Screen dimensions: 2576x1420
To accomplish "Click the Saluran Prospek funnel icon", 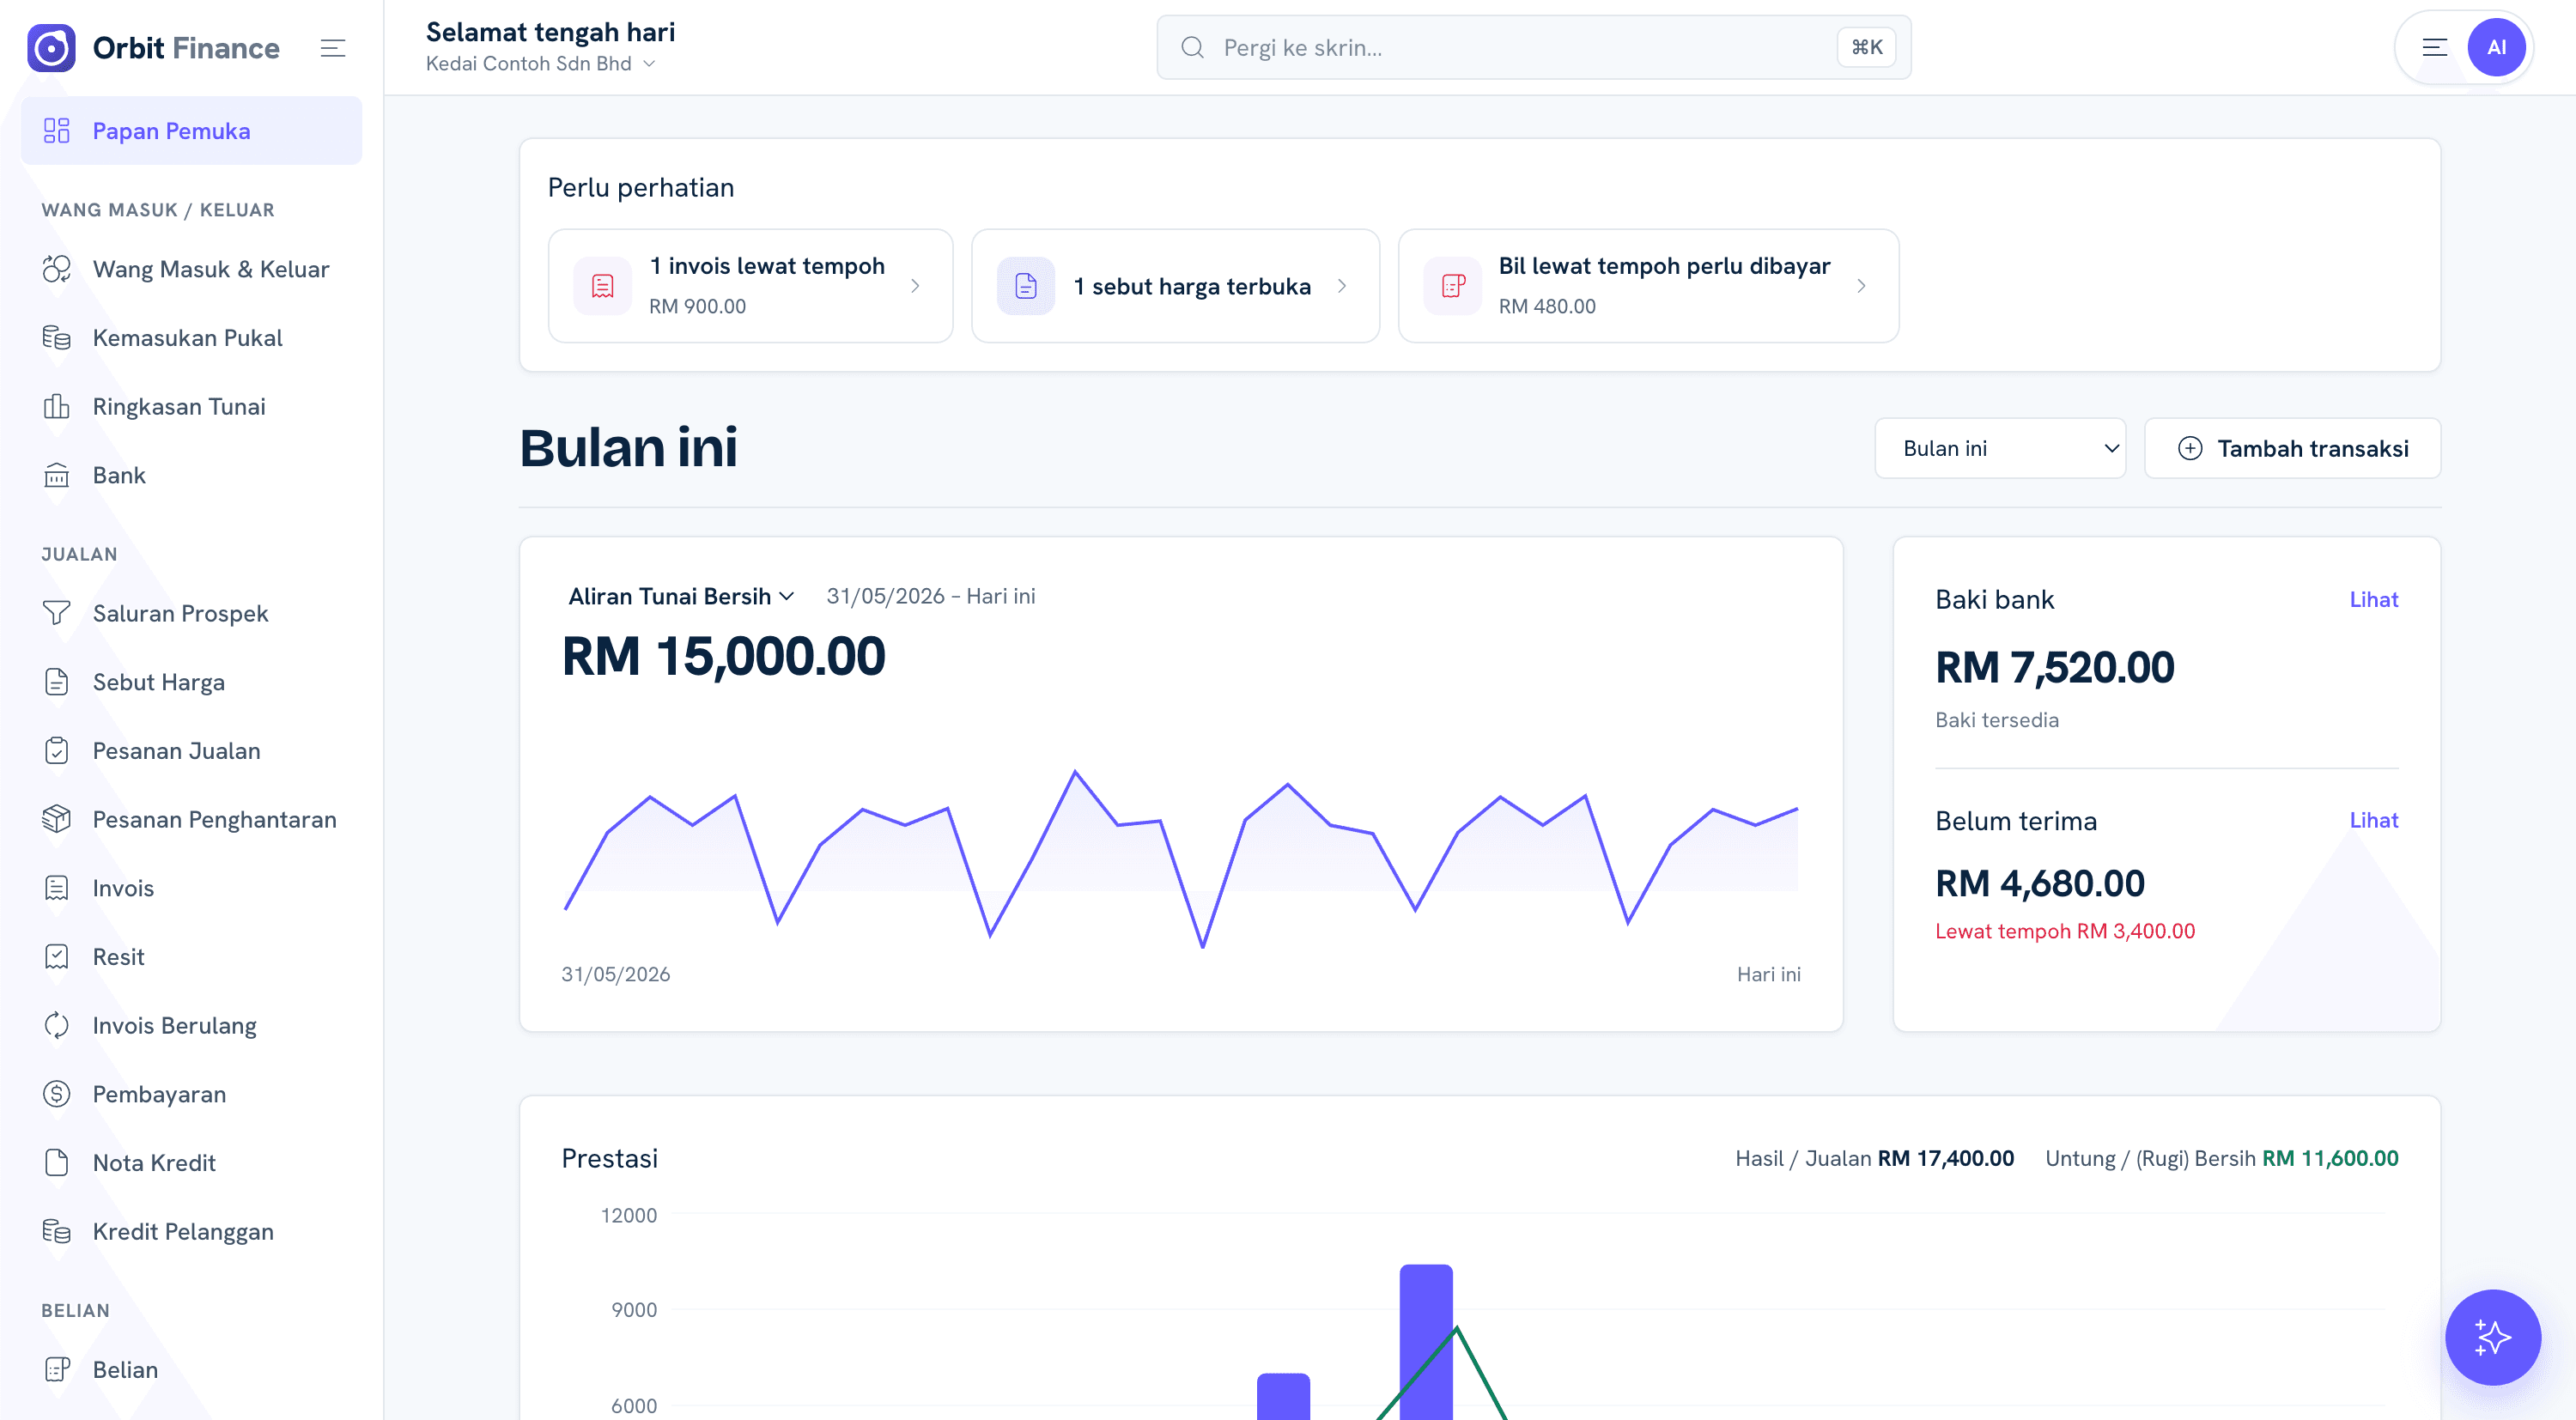I will coord(57,614).
